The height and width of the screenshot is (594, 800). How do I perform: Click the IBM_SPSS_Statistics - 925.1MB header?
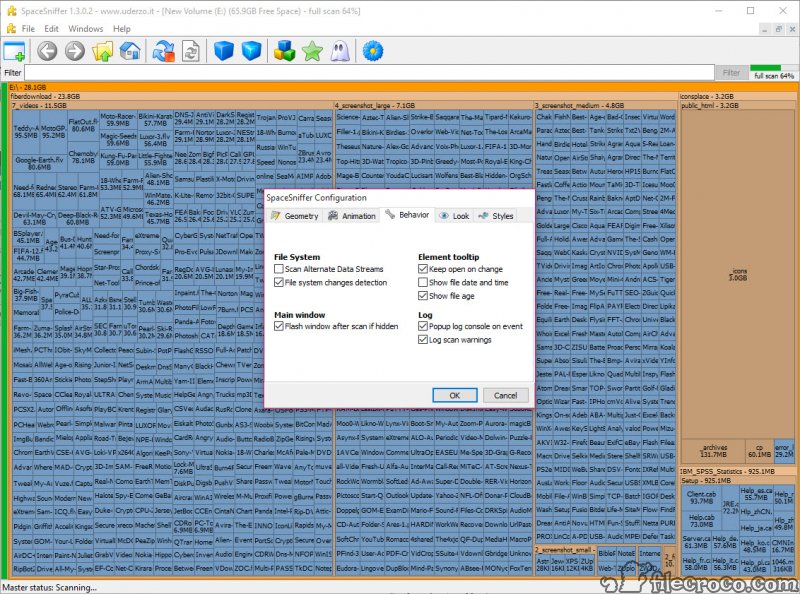point(738,471)
